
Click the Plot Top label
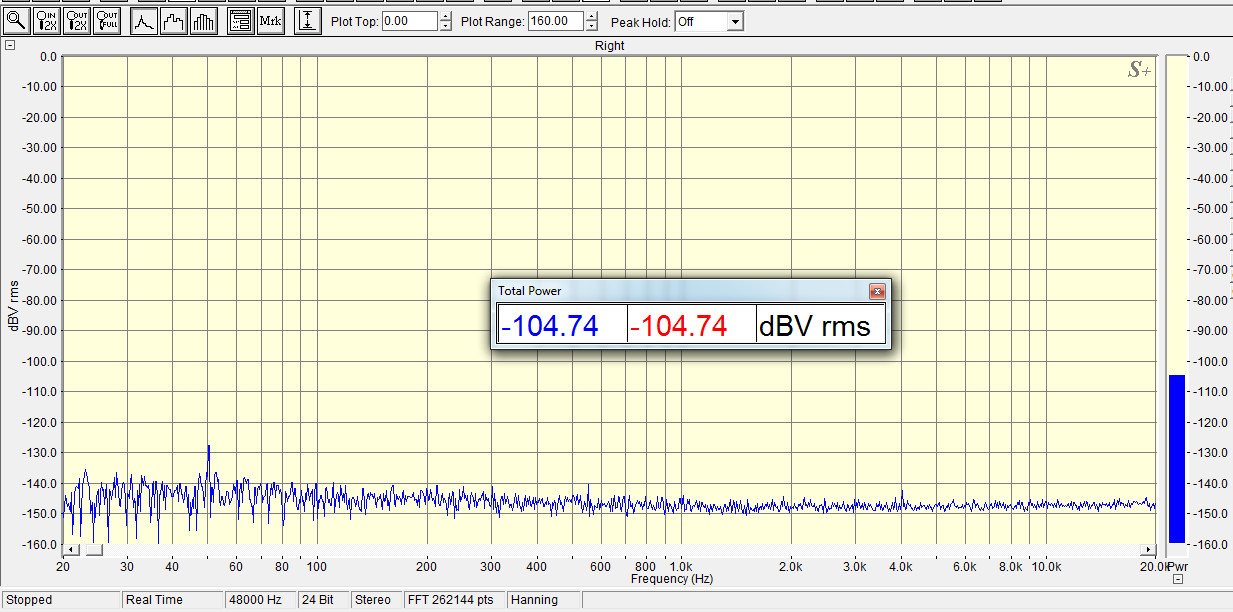(x=354, y=21)
